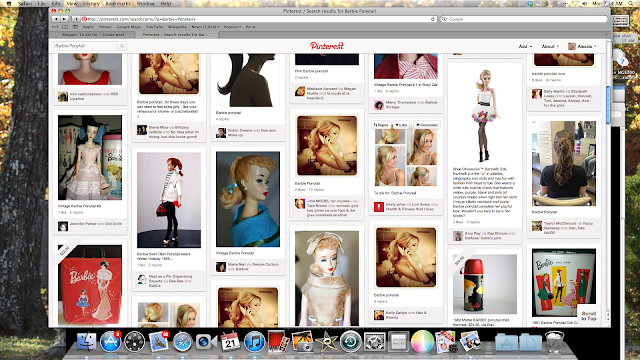
Task: Go back with Safari's back arrow
Action: [x=56, y=19]
